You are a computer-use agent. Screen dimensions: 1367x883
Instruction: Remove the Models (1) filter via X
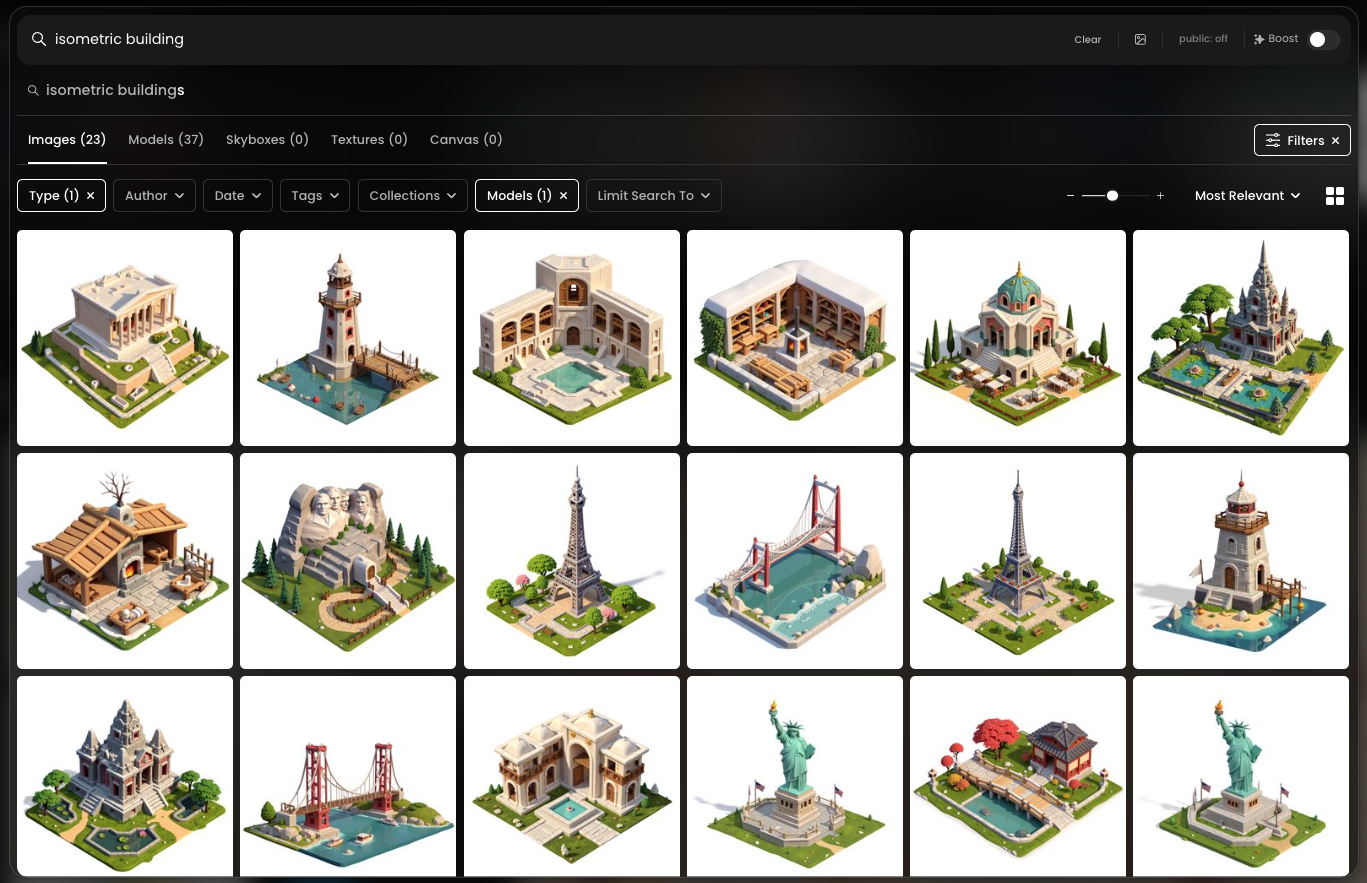pos(564,196)
